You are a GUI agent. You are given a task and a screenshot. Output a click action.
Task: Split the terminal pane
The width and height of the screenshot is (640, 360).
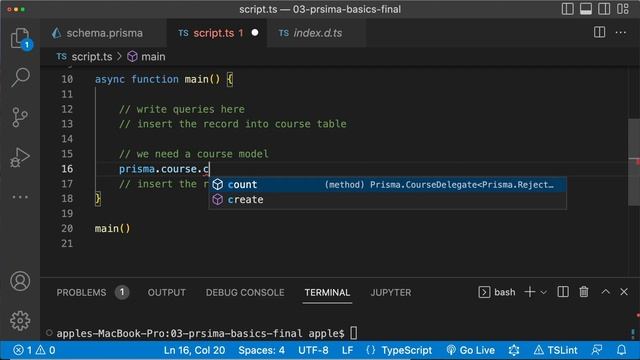click(563, 292)
